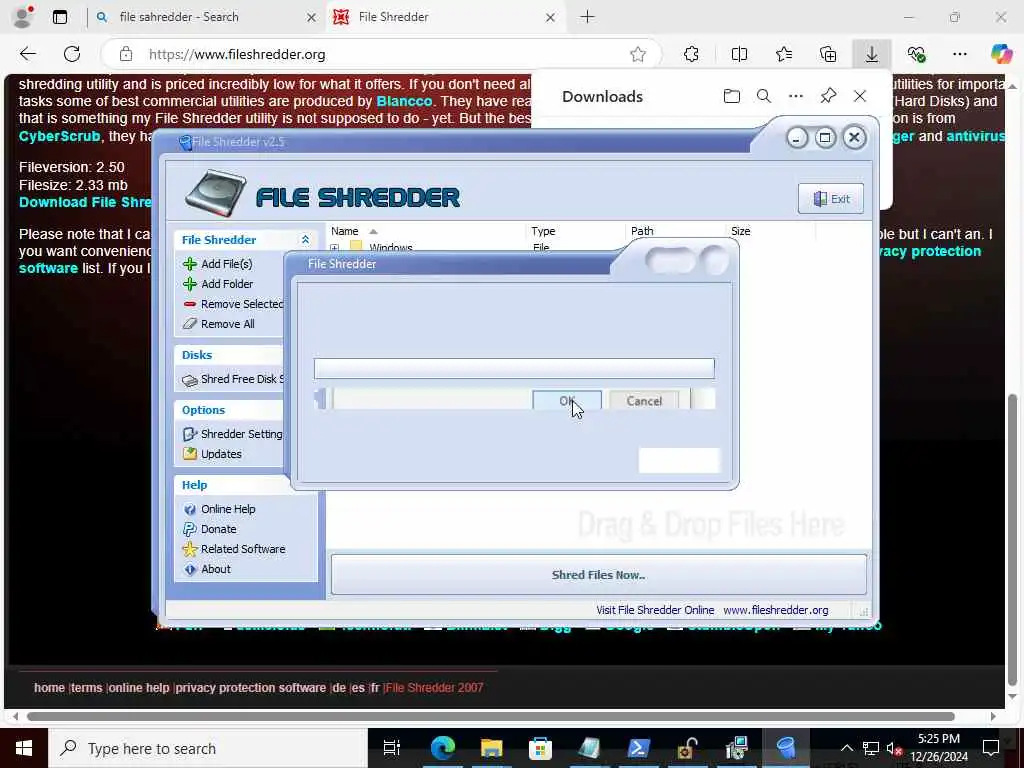Click taskbar search box
Screen dimensions: 1024x768
coord(208,748)
